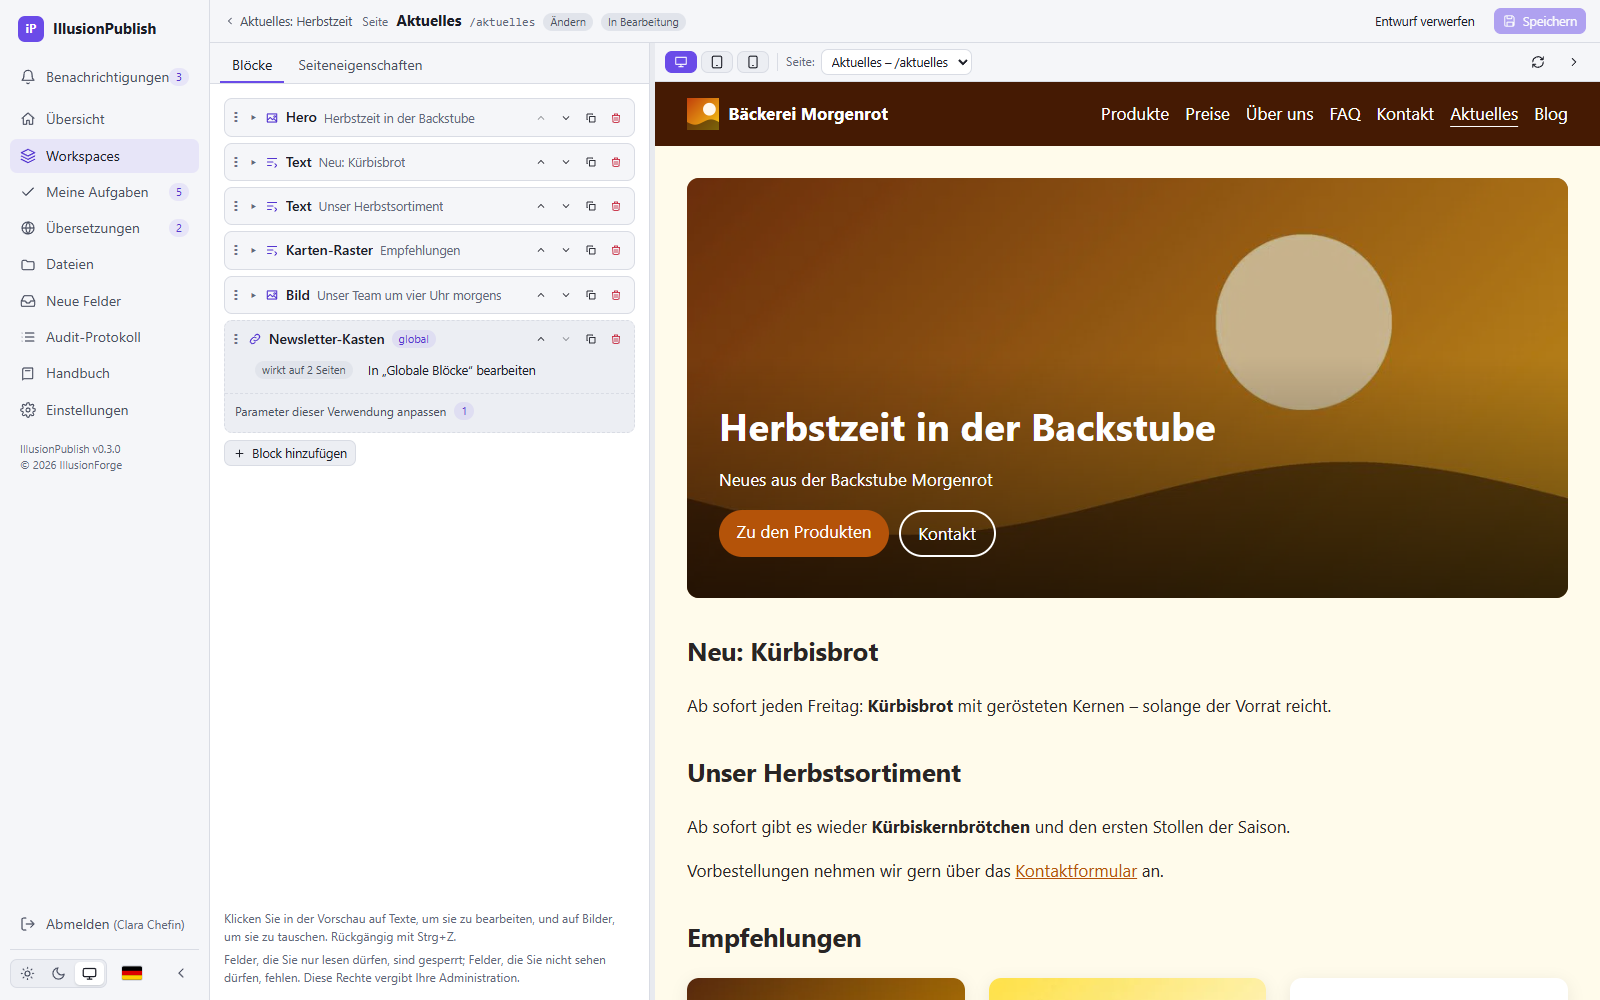Click the Ändern slug button
Viewport: 1600px width, 1000px height.
point(568,22)
